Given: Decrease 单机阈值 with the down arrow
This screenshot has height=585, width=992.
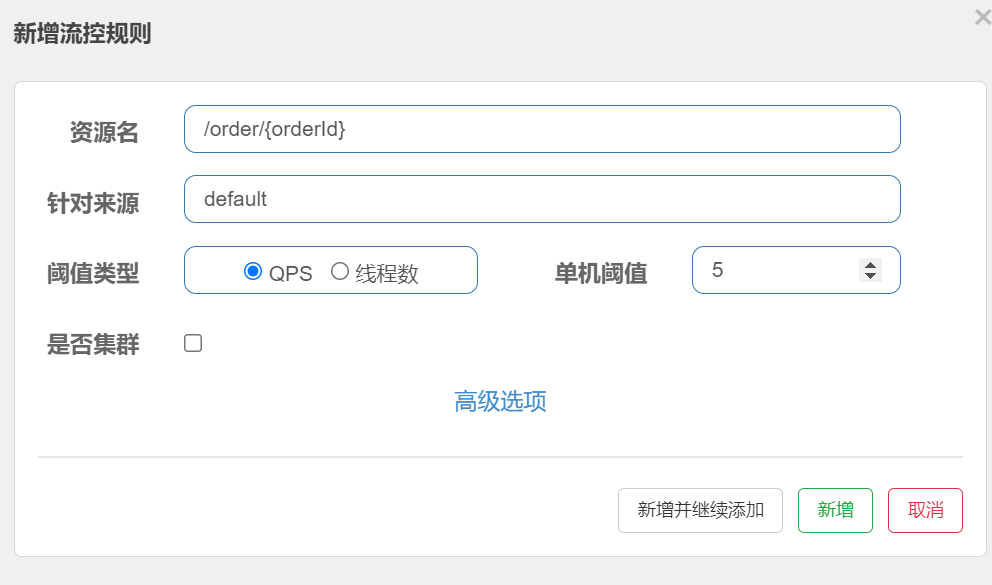Looking at the screenshot, I should pos(871,276).
